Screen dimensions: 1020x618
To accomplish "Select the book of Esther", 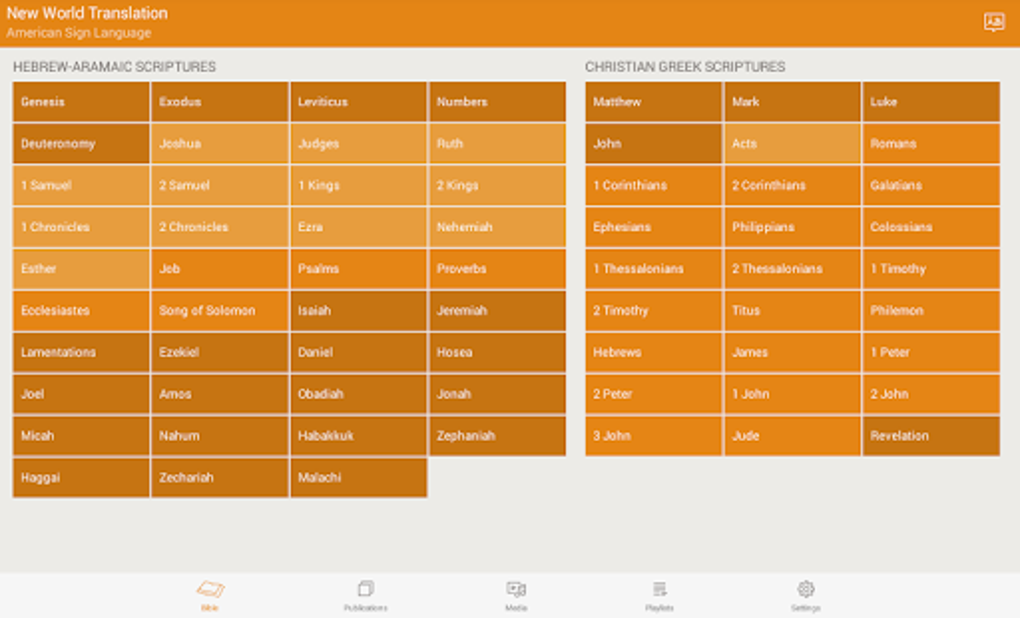I will coord(80,268).
